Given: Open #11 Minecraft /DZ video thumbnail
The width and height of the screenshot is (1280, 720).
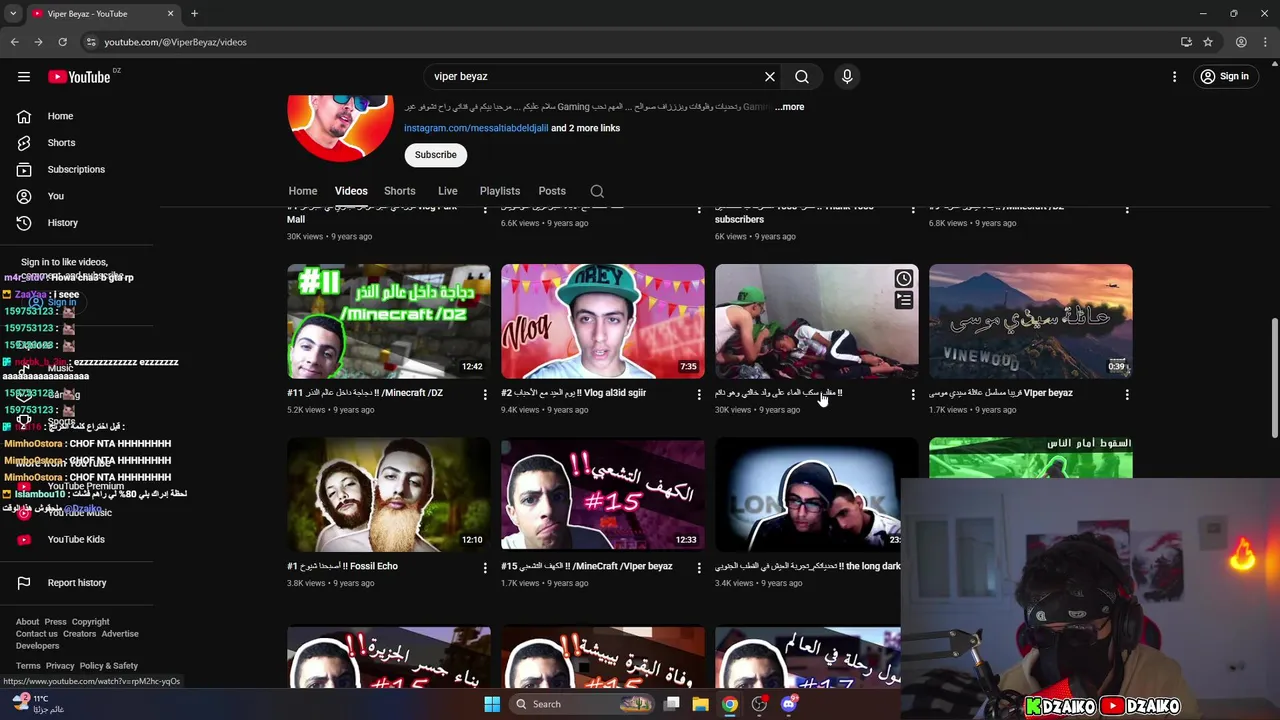Looking at the screenshot, I should (x=389, y=321).
